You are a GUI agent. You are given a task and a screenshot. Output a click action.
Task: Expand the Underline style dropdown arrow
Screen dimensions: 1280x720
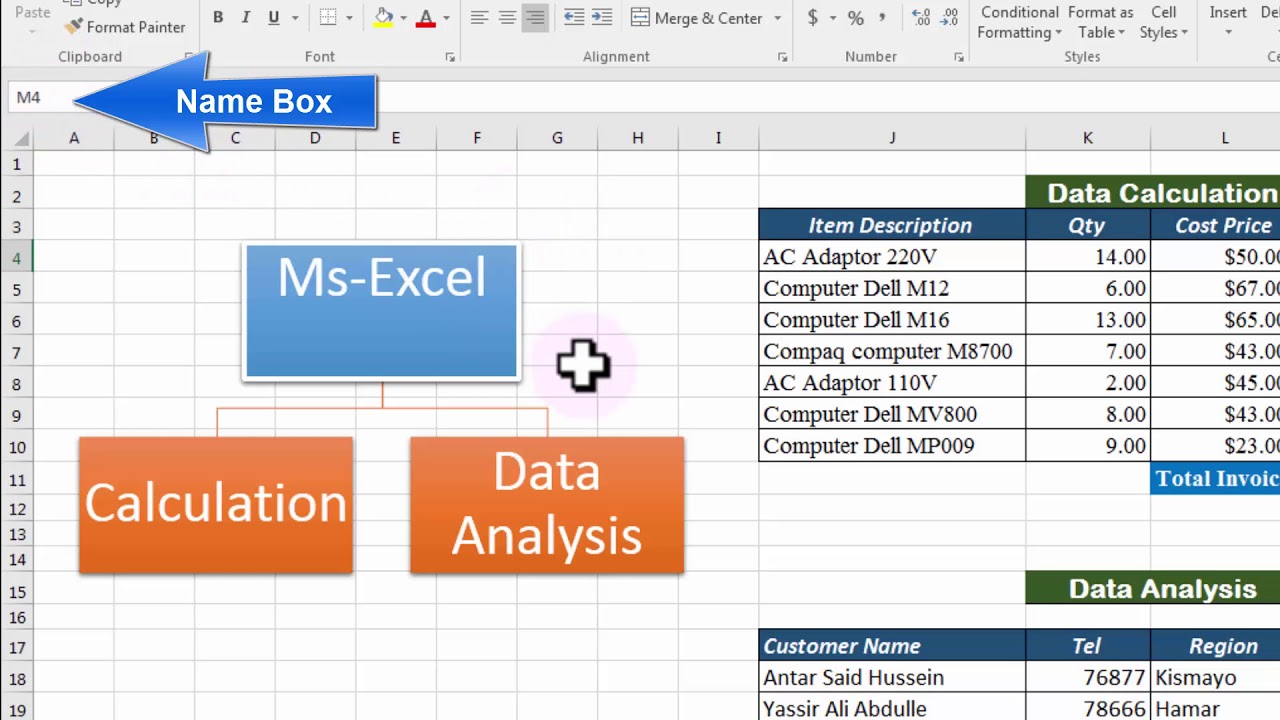click(x=294, y=18)
